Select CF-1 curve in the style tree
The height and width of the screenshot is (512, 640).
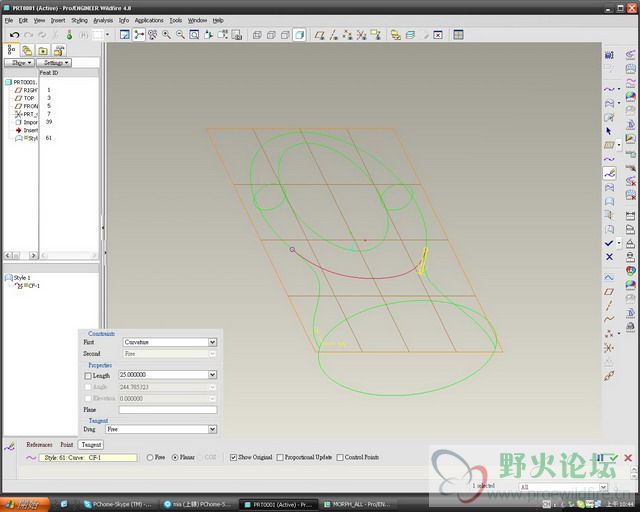(x=27, y=286)
